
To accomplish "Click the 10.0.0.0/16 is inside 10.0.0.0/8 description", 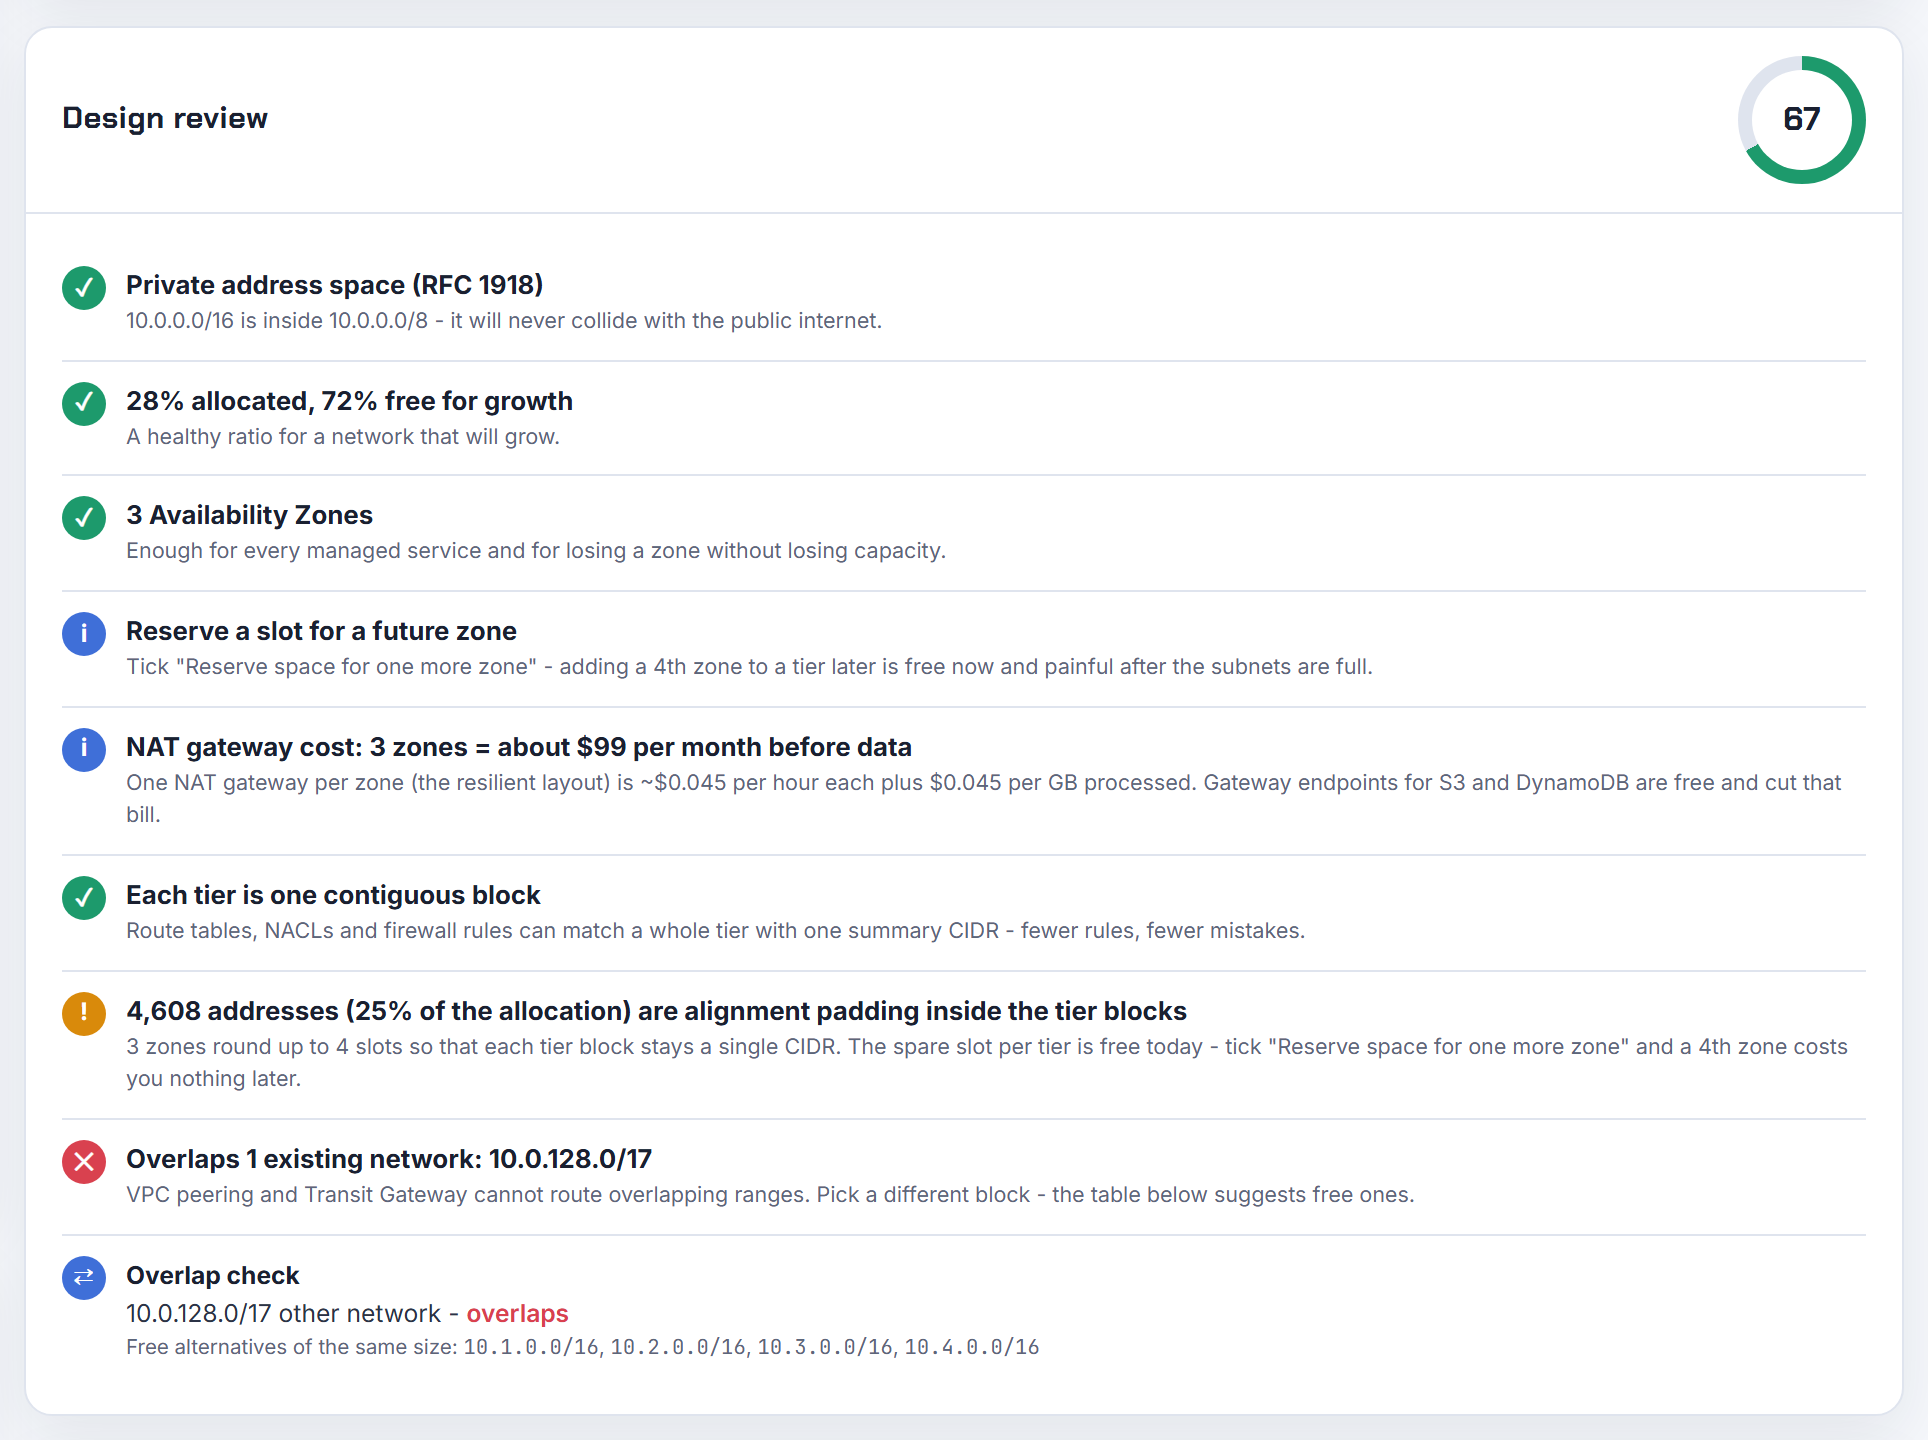I will click(504, 321).
